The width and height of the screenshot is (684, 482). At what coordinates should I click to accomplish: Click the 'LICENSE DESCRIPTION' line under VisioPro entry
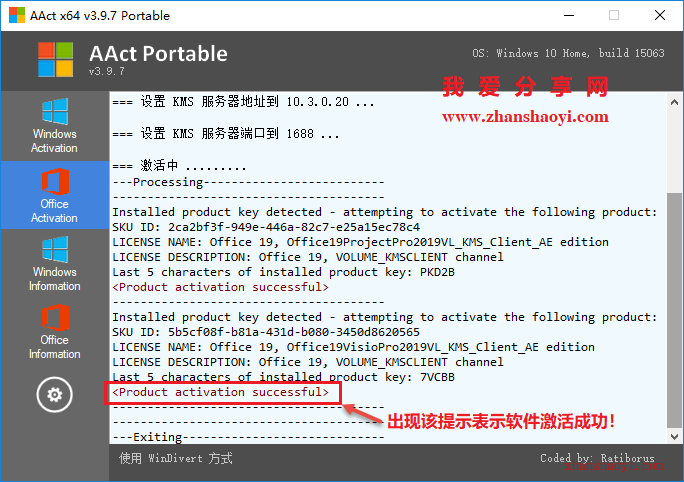[x=308, y=362]
